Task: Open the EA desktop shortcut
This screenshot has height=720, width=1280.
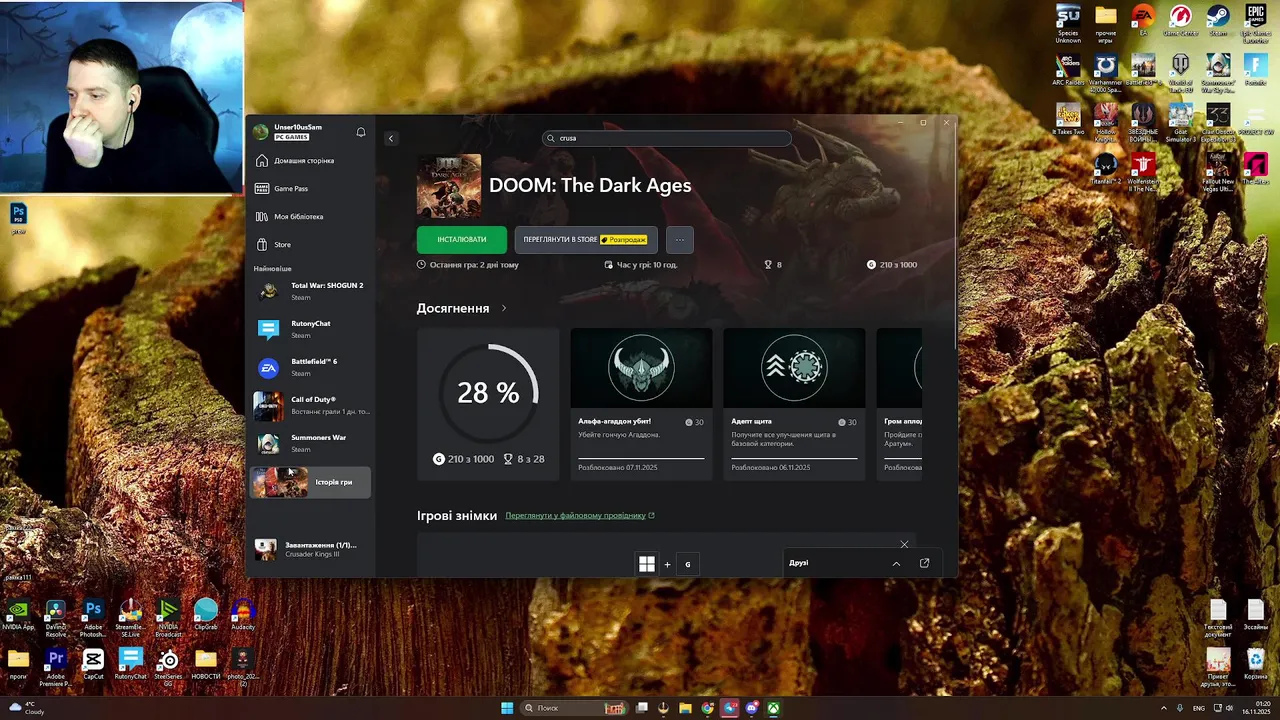Action: click(1143, 22)
